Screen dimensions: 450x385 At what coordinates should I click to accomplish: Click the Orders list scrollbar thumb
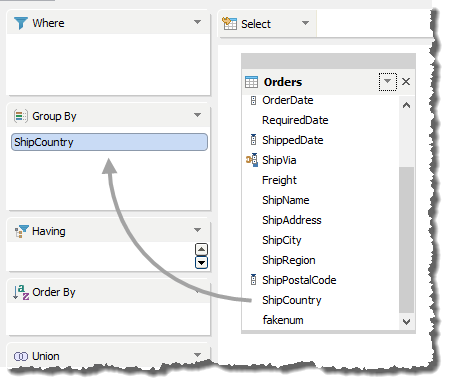[406, 240]
